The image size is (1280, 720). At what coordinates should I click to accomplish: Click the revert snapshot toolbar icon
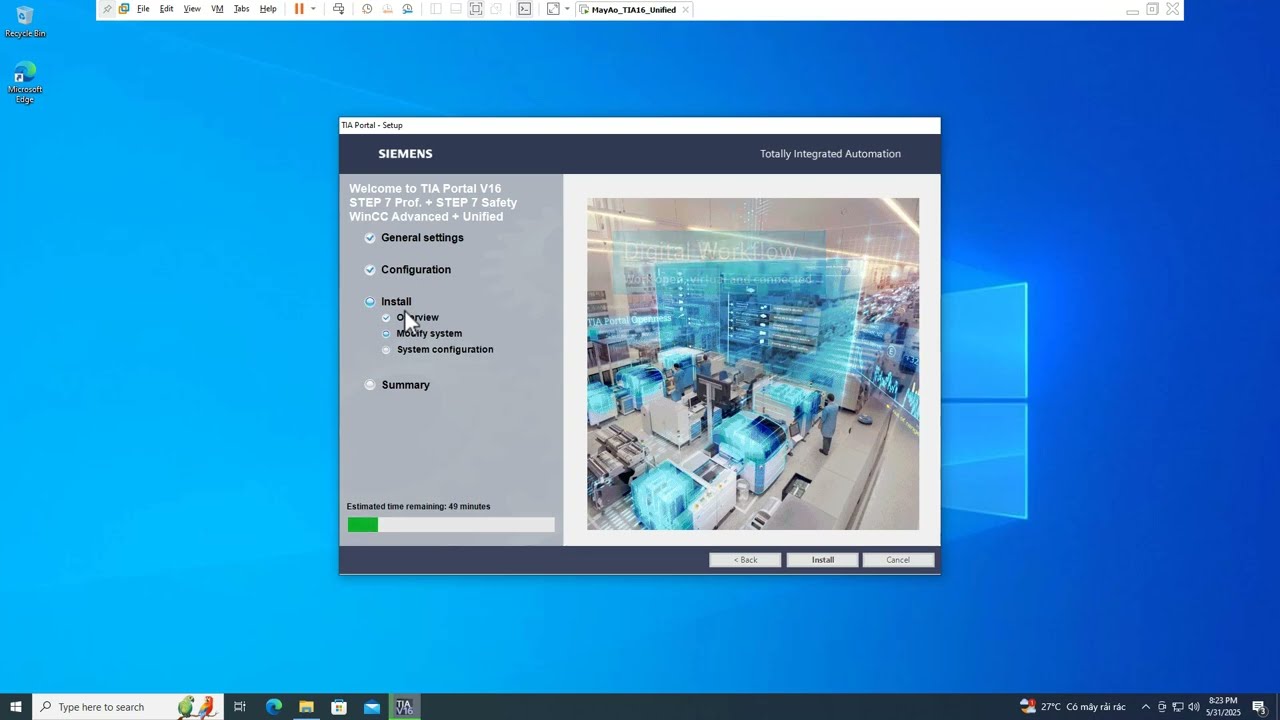(387, 9)
